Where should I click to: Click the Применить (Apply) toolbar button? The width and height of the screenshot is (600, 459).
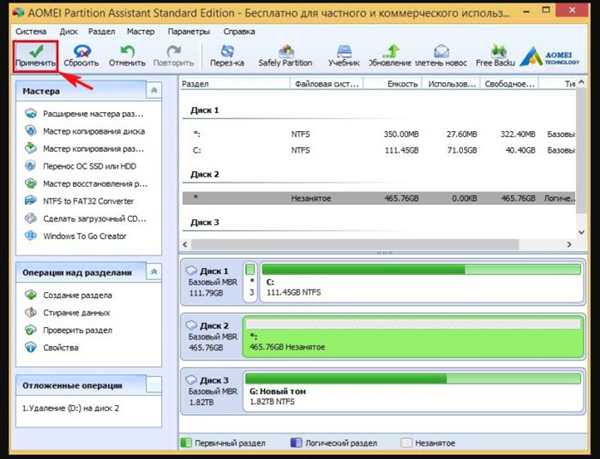[x=36, y=56]
